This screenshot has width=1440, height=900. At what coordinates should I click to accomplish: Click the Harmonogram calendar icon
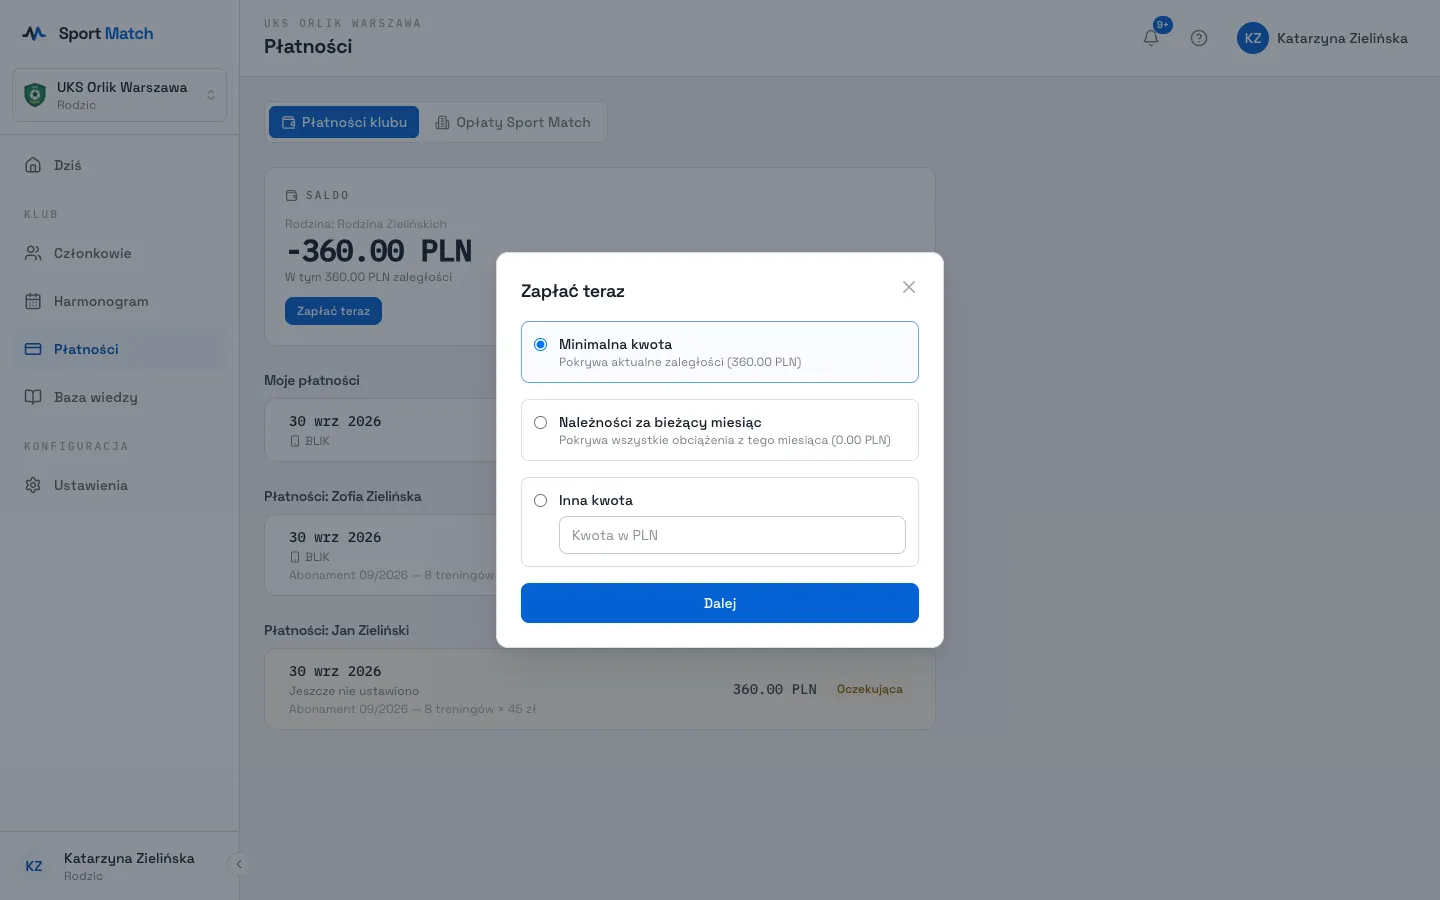pyautogui.click(x=33, y=301)
